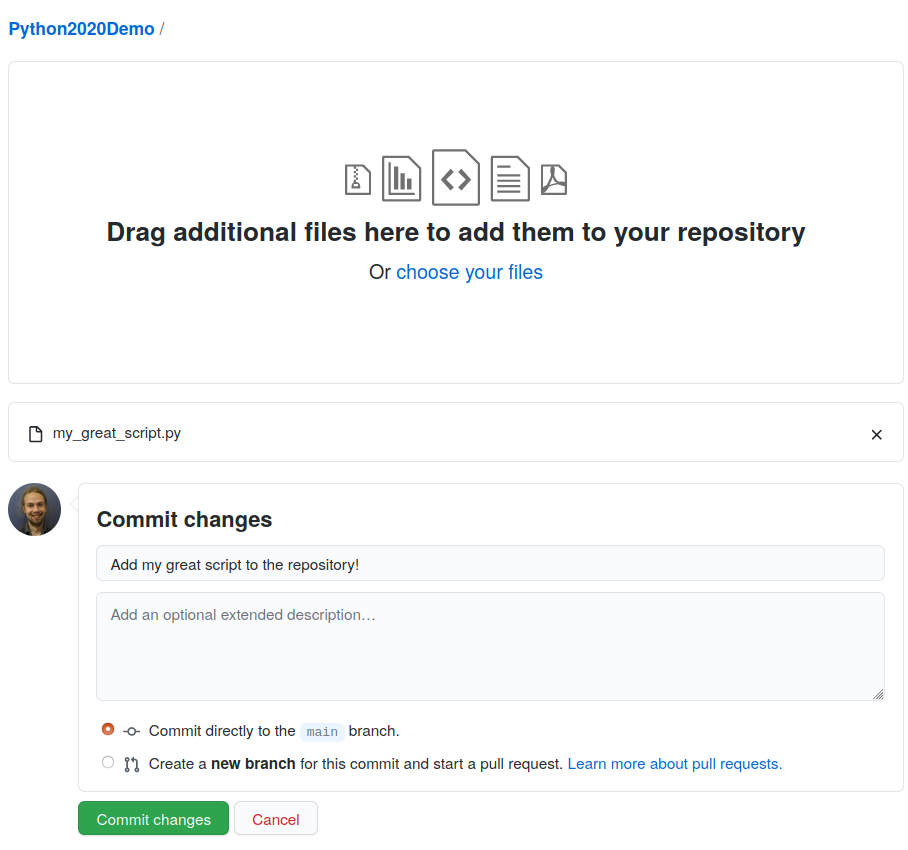The height and width of the screenshot is (850, 908).
Task: Click the main branch label badge
Action: click(322, 731)
